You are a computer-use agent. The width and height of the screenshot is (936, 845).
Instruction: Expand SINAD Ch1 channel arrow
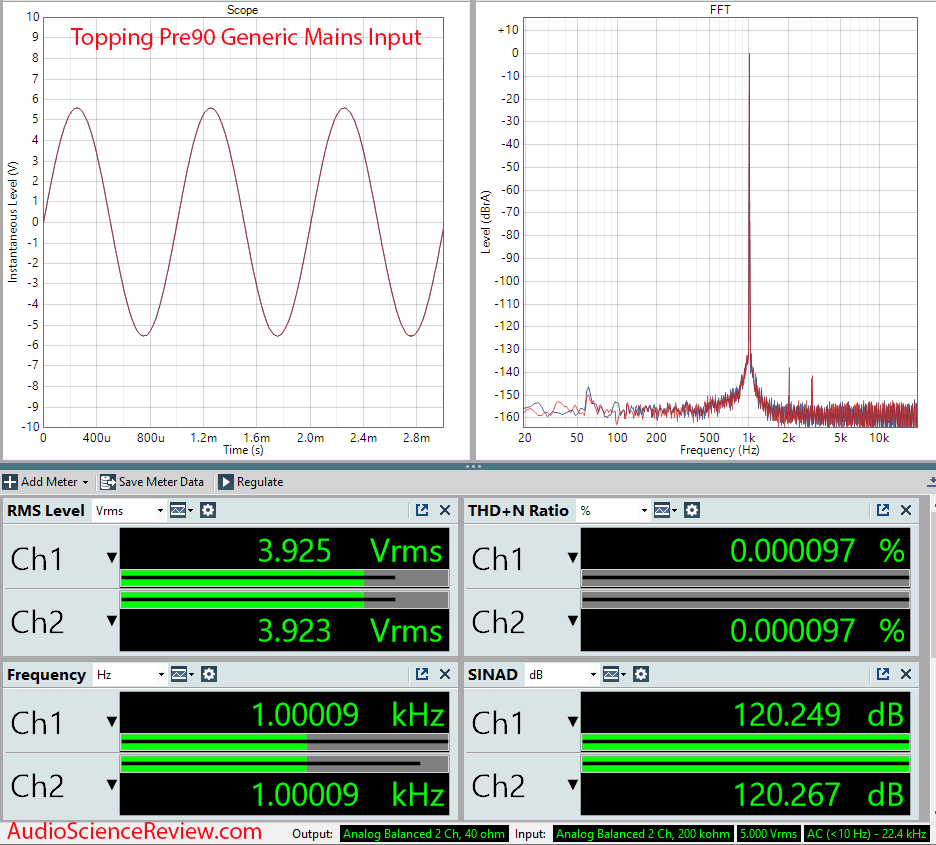coord(572,722)
